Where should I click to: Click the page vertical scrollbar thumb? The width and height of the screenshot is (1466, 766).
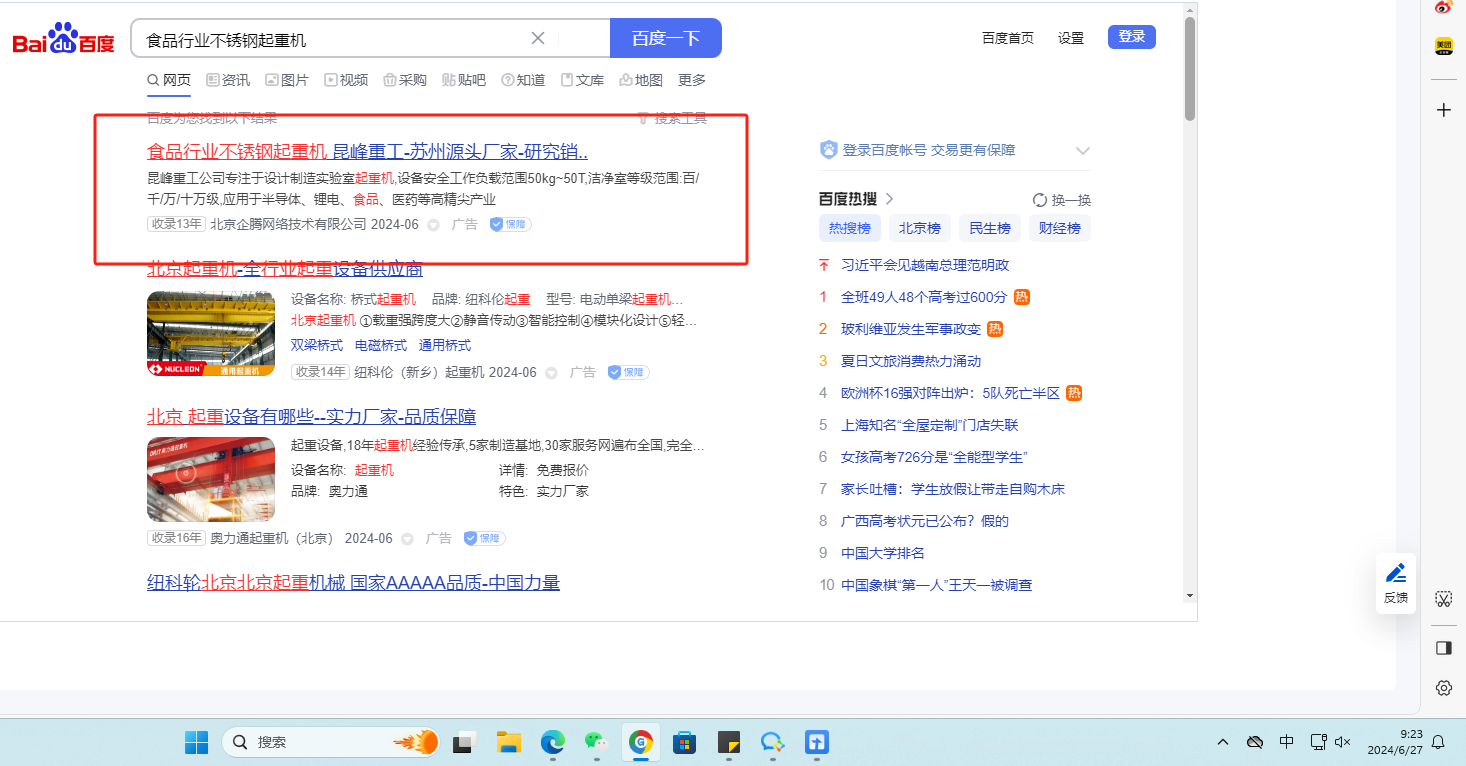1189,70
